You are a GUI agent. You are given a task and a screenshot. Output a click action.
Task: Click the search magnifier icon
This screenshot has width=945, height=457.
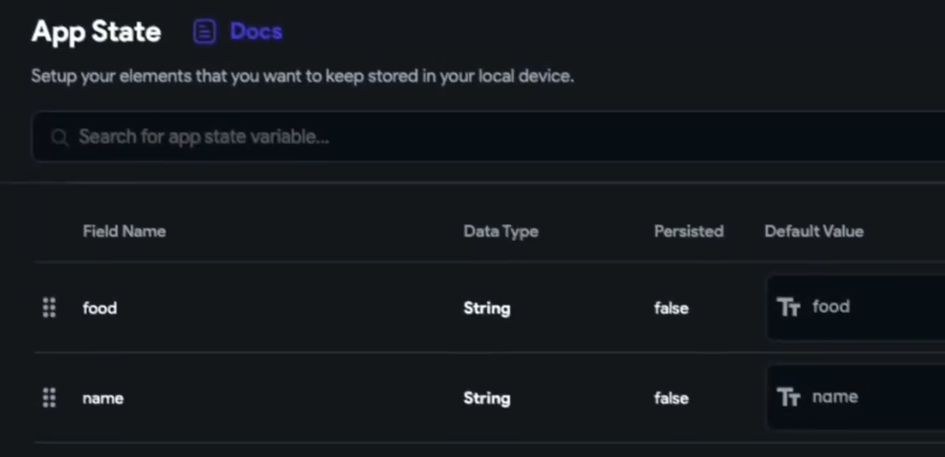(60, 137)
